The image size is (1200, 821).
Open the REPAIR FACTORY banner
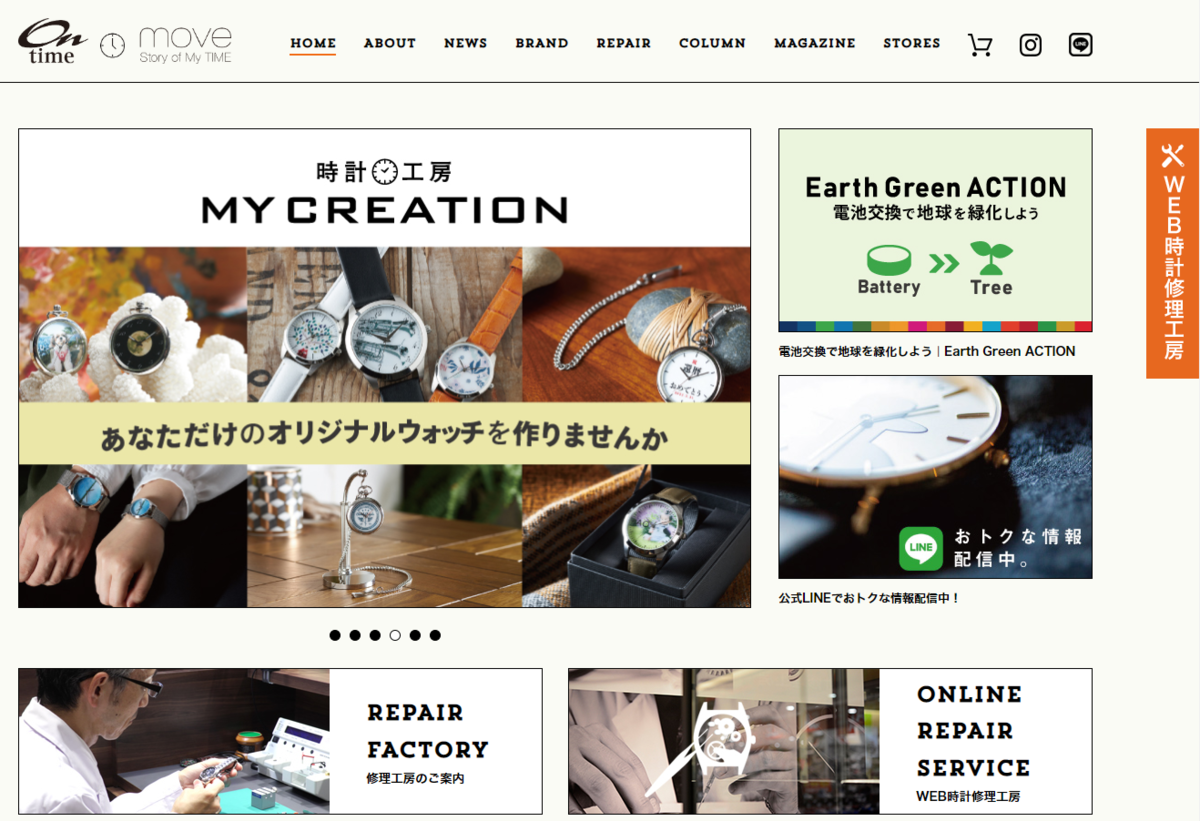[x=280, y=741]
